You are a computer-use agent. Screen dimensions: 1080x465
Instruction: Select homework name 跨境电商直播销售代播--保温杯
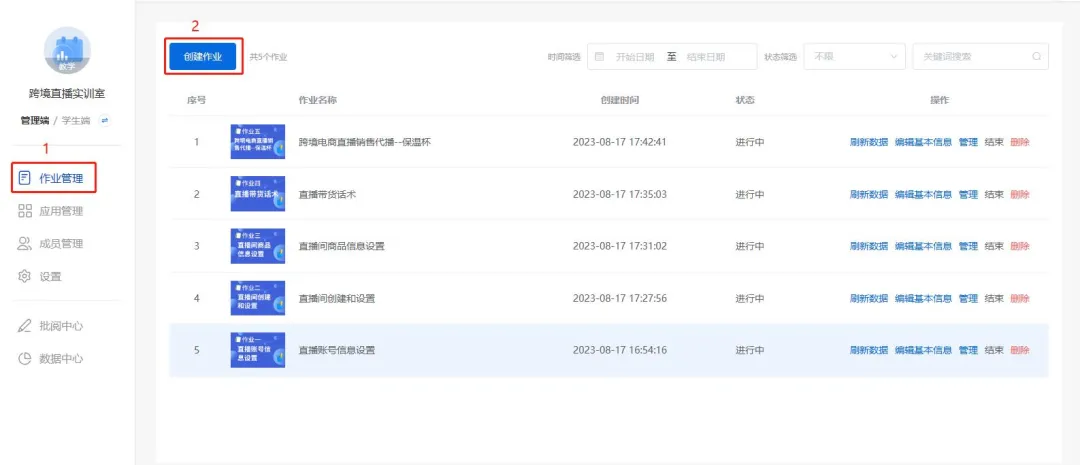coord(364,142)
